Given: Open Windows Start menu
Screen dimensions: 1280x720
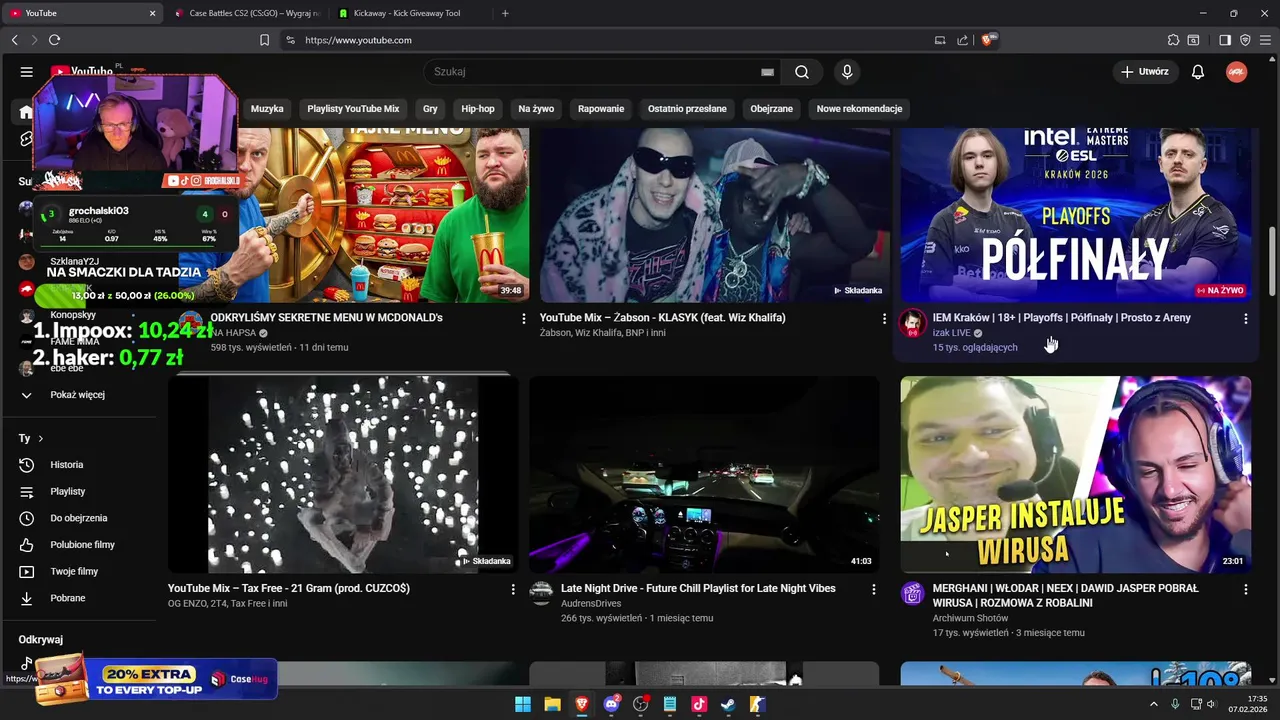Looking at the screenshot, I should (x=523, y=704).
